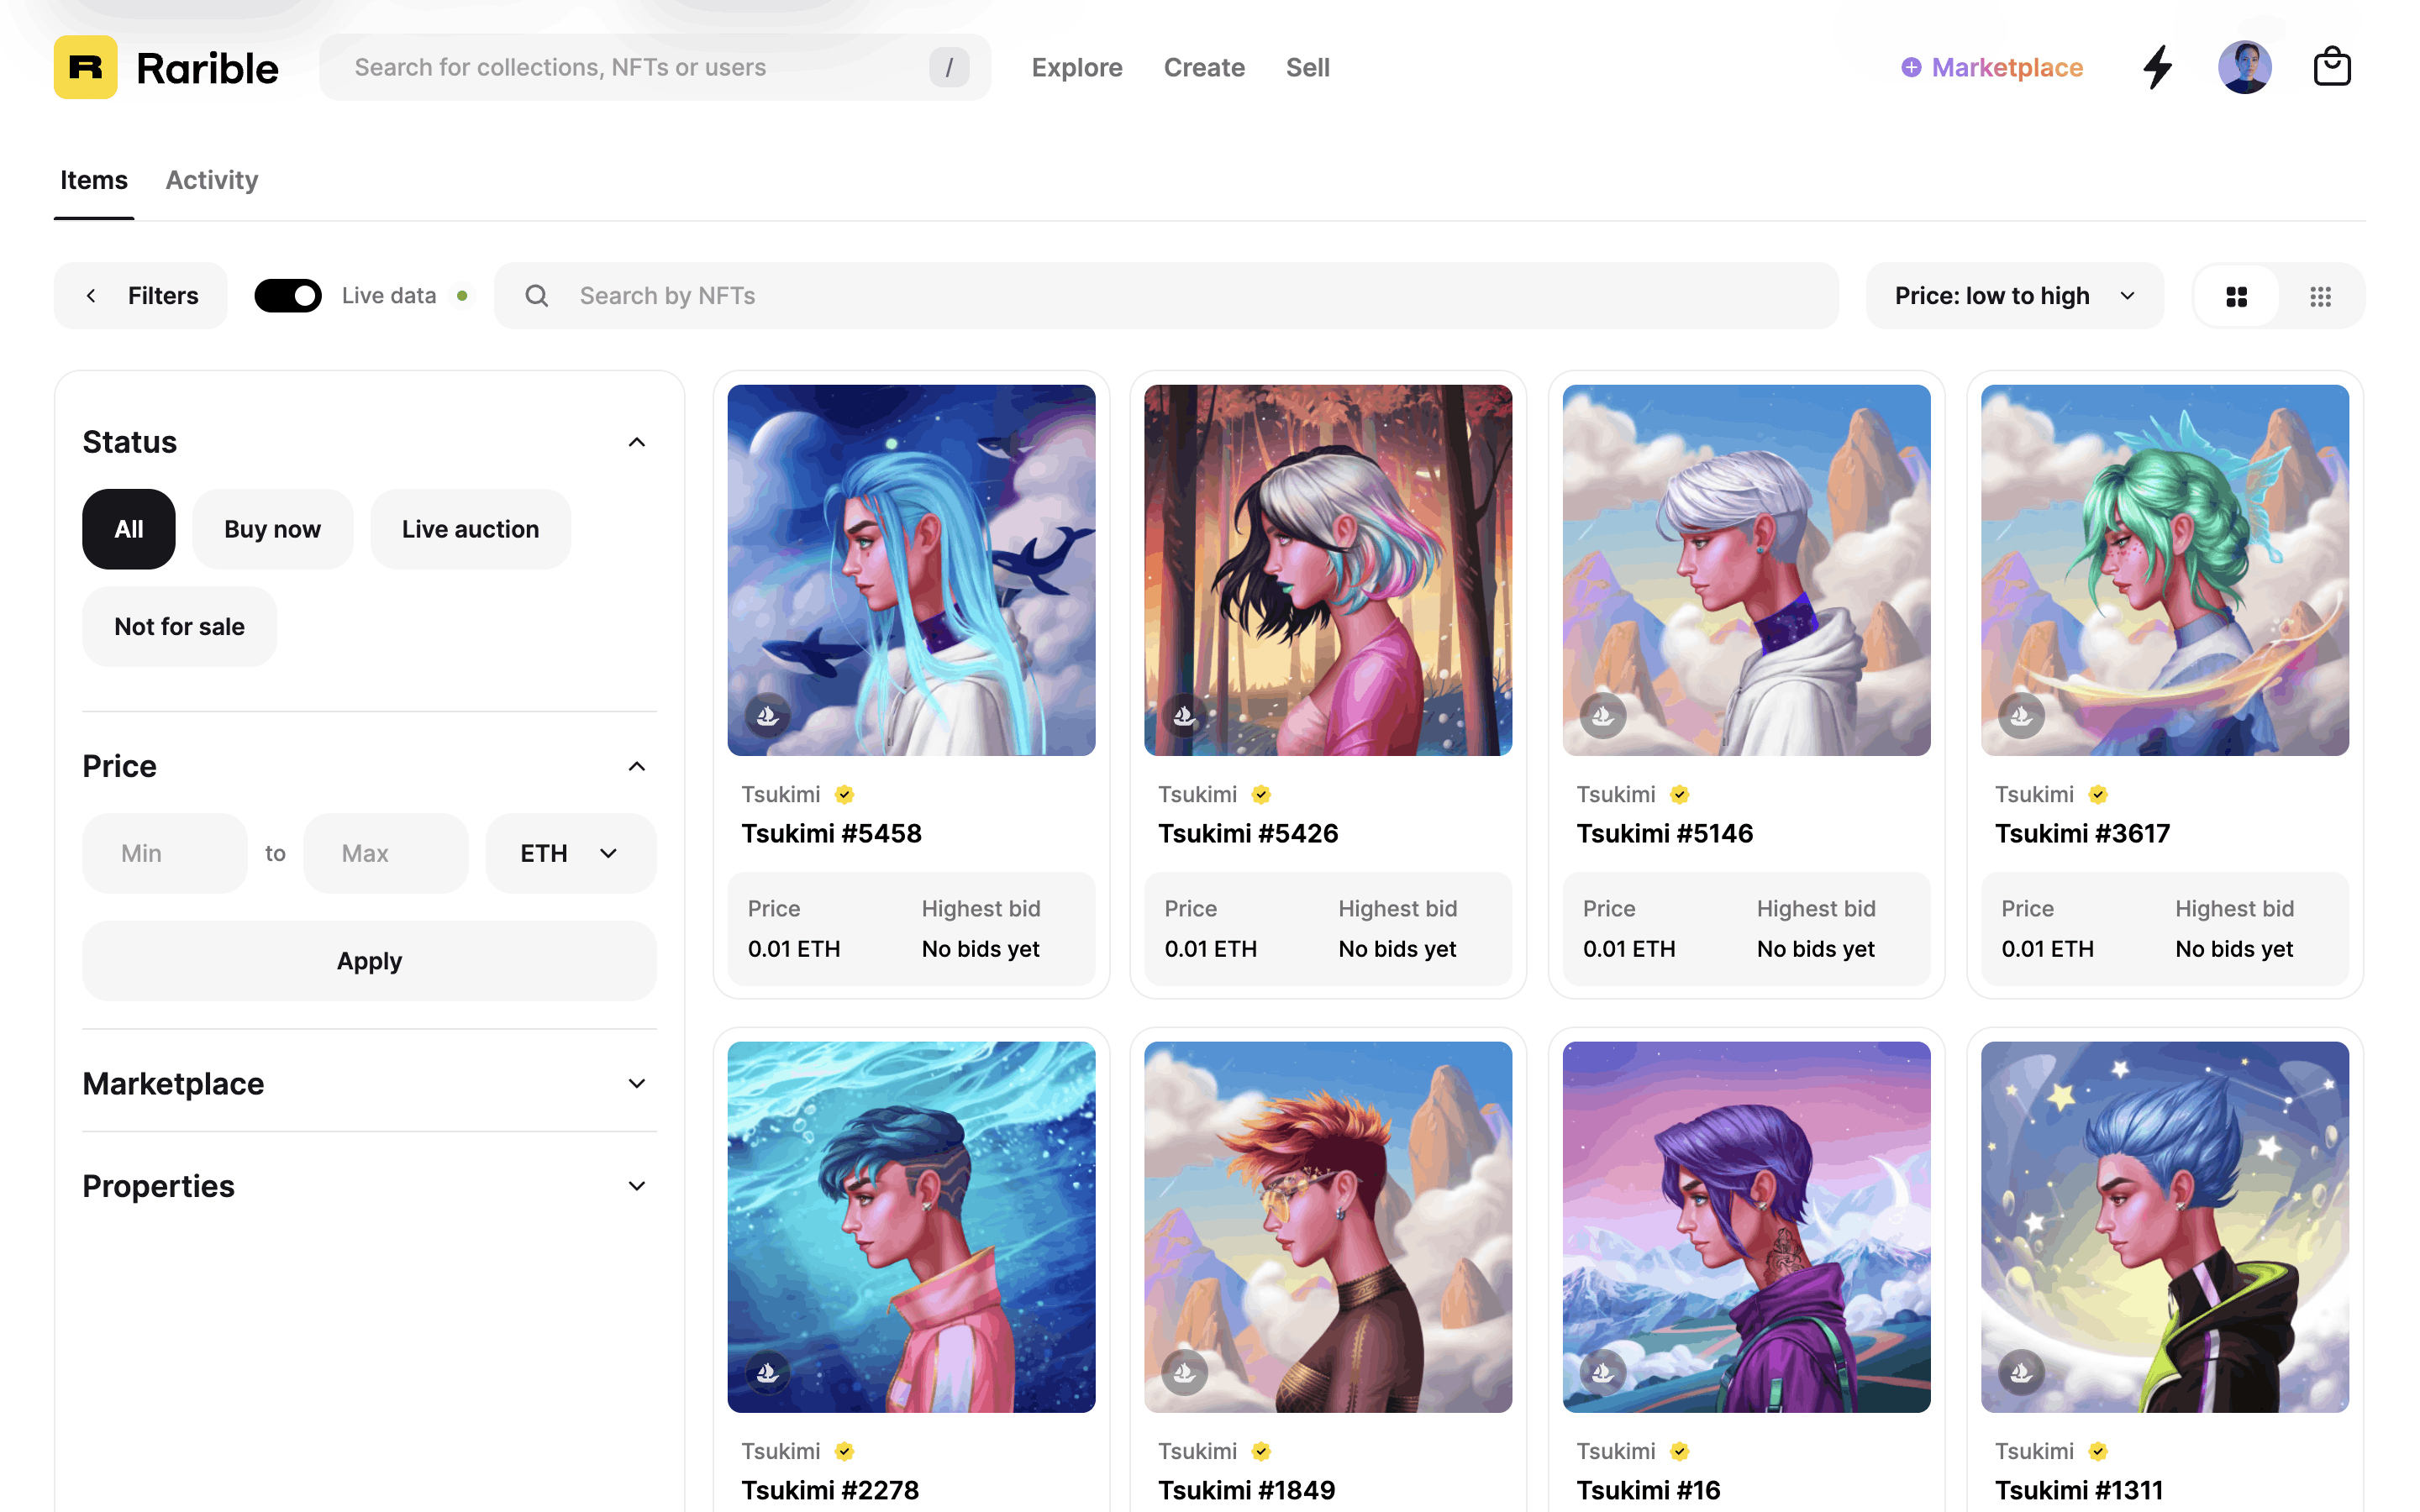This screenshot has width=2420, height=1512.
Task: Open the Price: low to high dropdown
Action: pos(2013,296)
